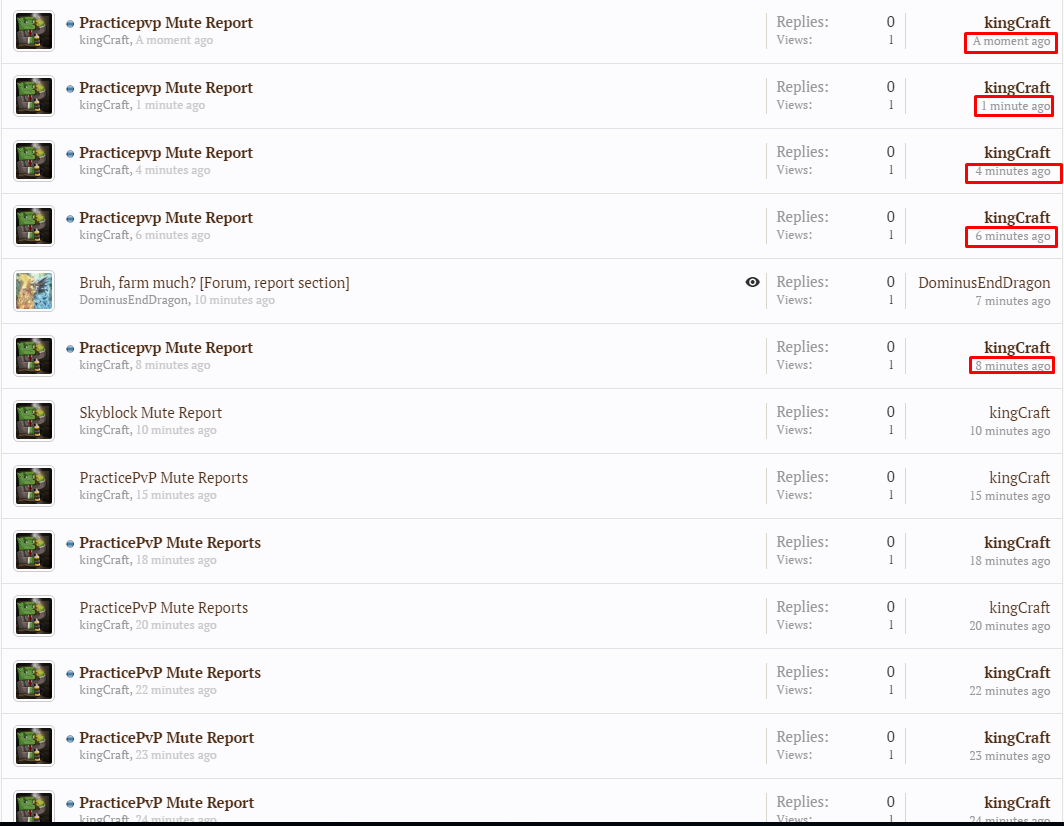Open kingCraft avatar on Skyblock Mute Report row

[34, 421]
